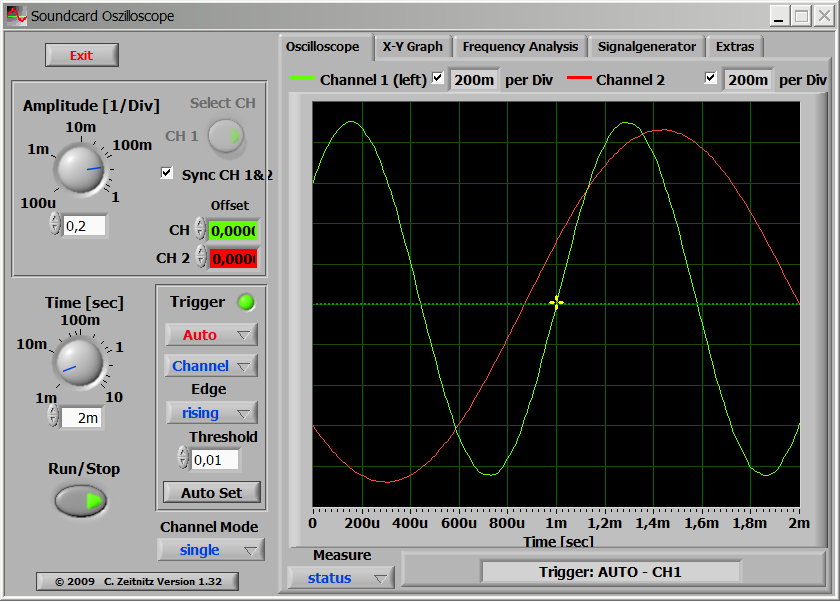840x601 pixels.
Task: Click the Trigger: AUTO - CH1 status text
Action: (x=610, y=572)
